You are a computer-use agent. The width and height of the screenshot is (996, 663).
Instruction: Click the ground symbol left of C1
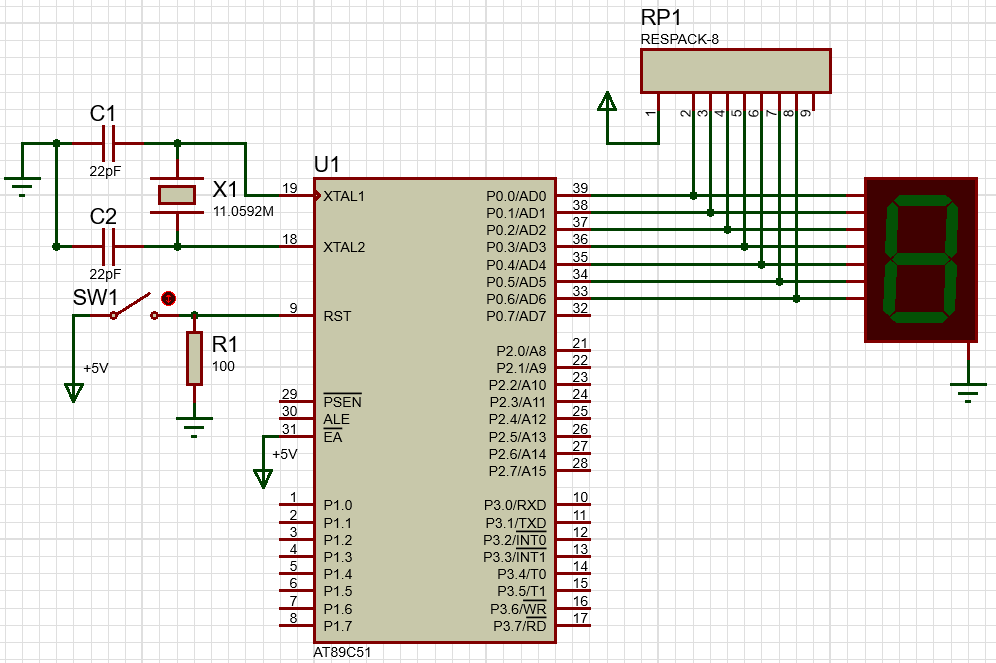tap(22, 186)
